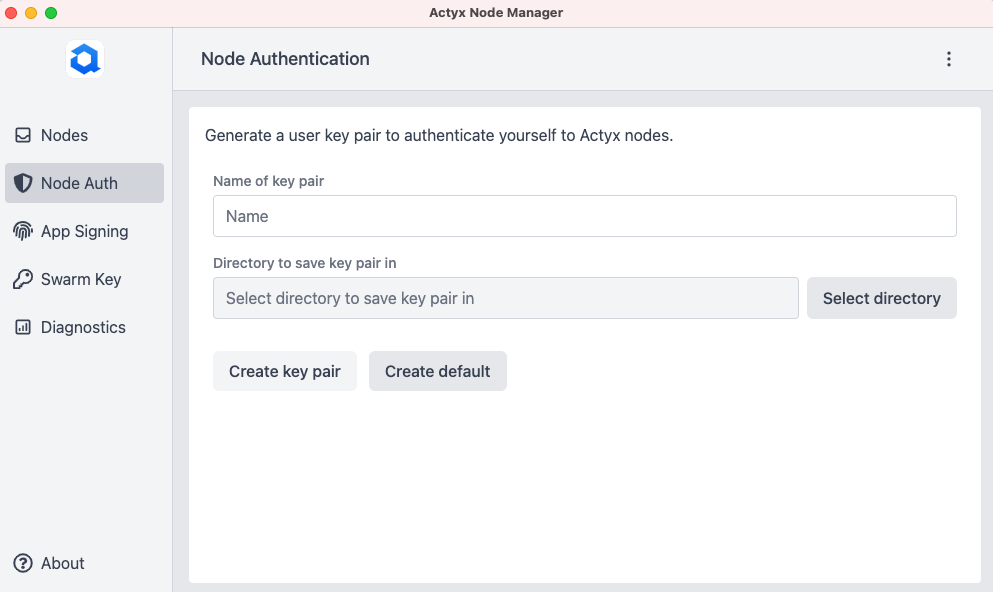Screen dimensions: 993x592
Task: Click the shield icon for Node Auth
Action: point(23,183)
